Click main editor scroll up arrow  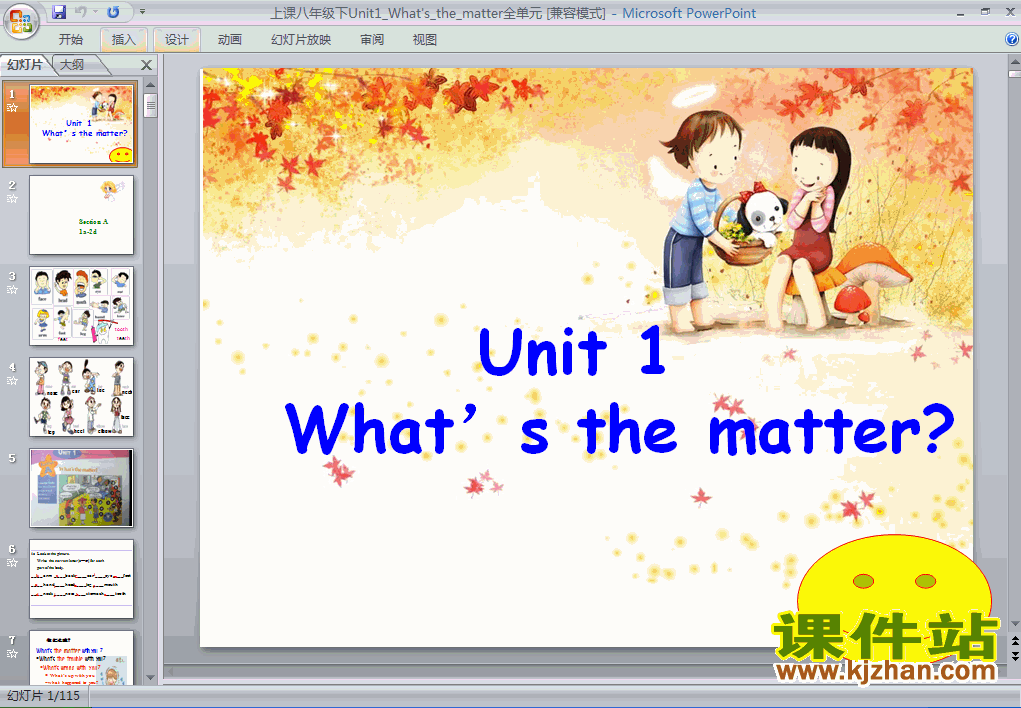coord(1014,61)
